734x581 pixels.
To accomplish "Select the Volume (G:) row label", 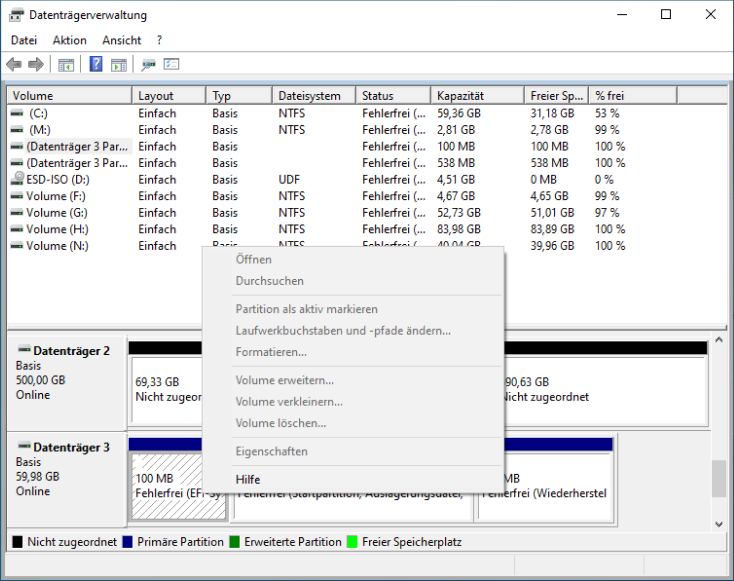I will [x=57, y=213].
